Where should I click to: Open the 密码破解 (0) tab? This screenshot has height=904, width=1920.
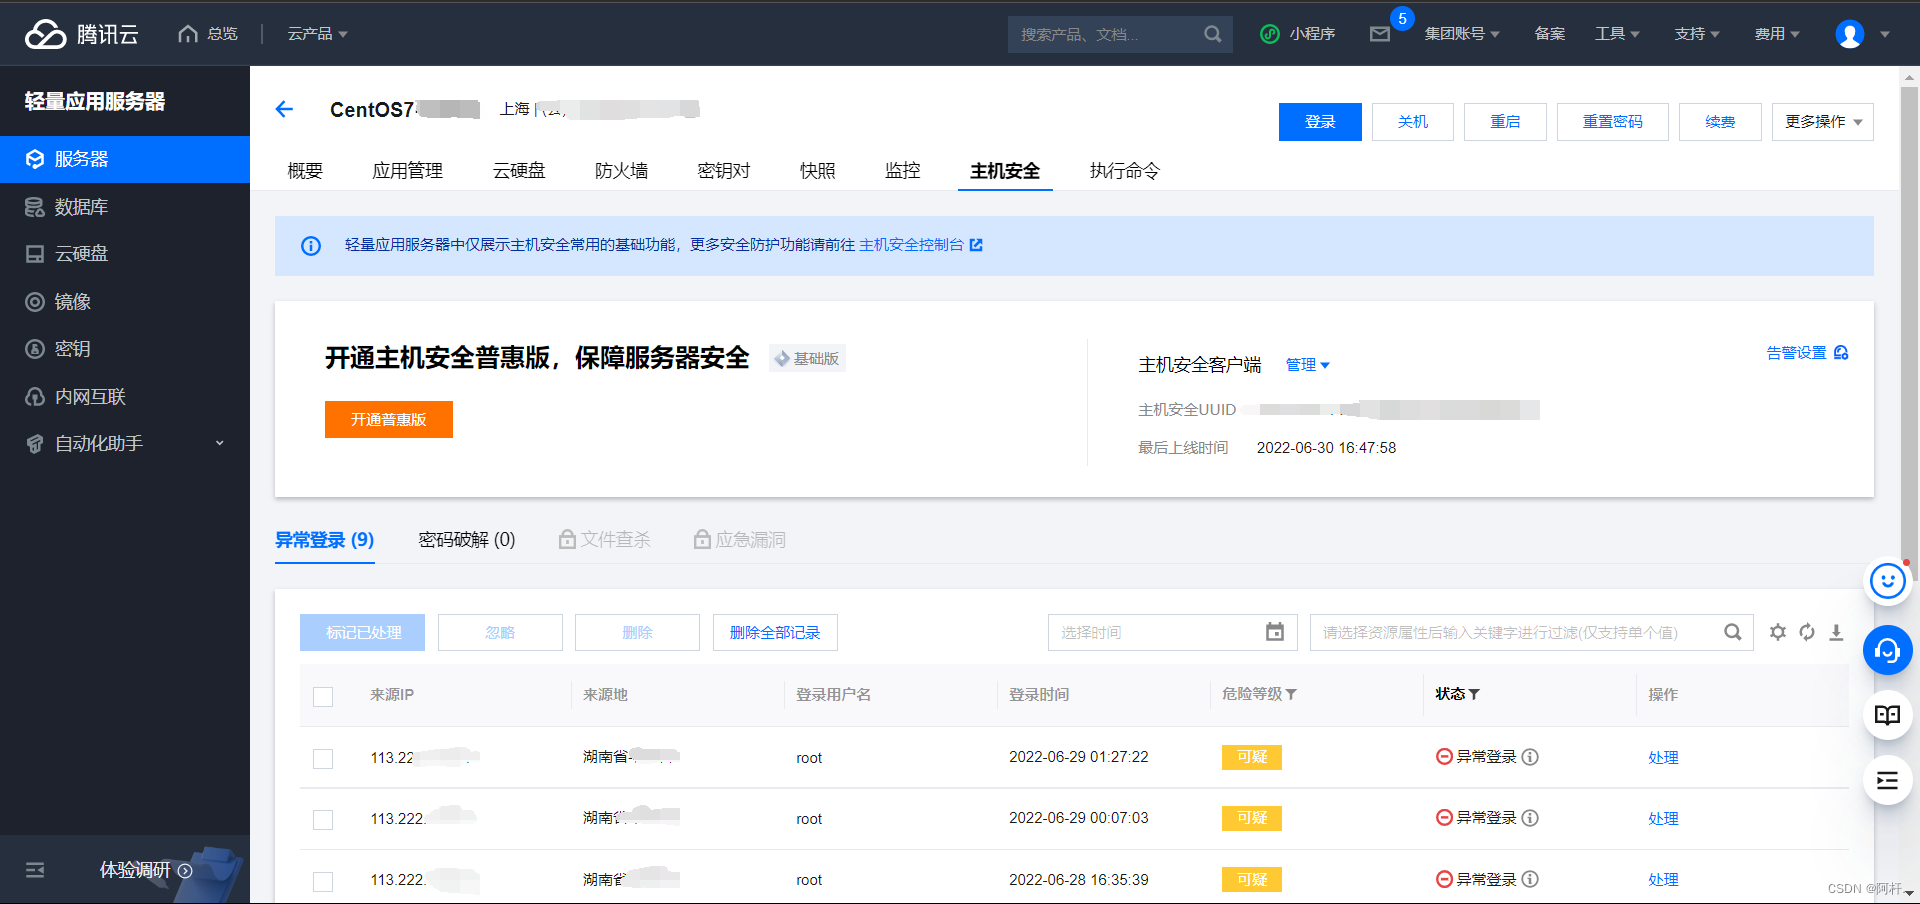[x=467, y=540]
